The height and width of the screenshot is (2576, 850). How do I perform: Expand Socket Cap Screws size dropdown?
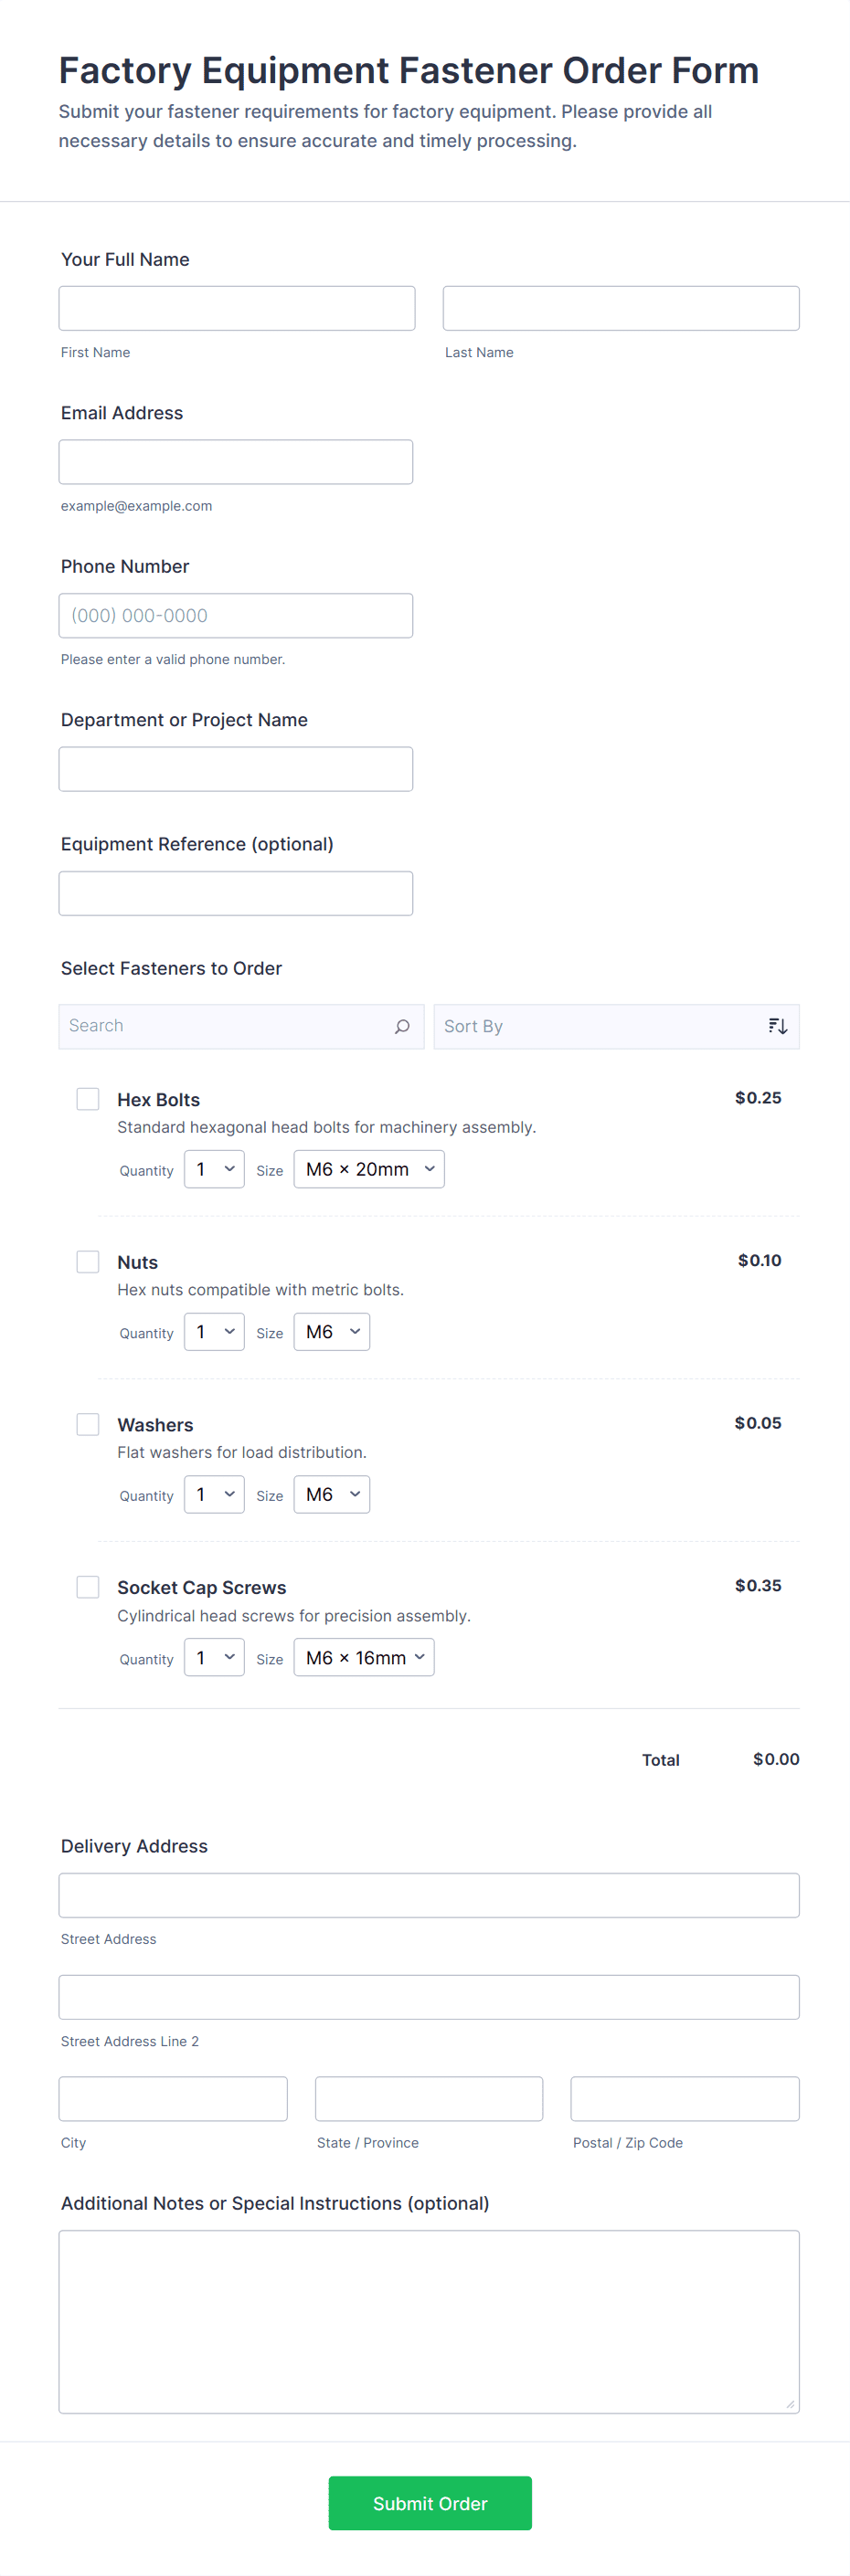364,1657
